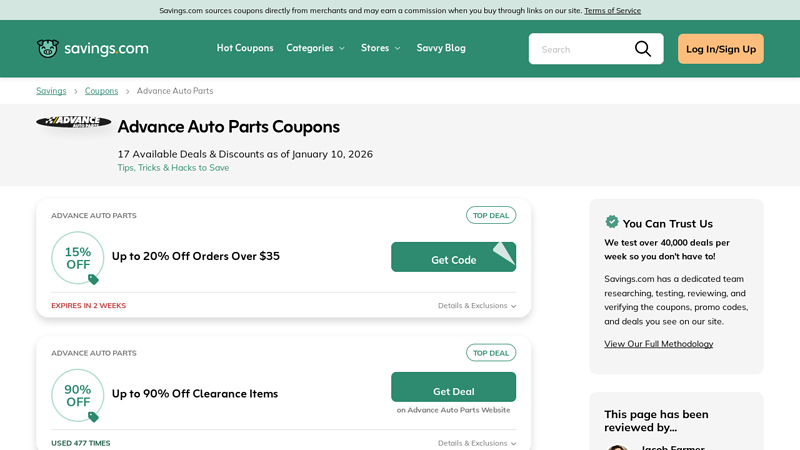Click the Up to 90% Off Clearance Items title
The height and width of the screenshot is (450, 800).
coord(195,394)
